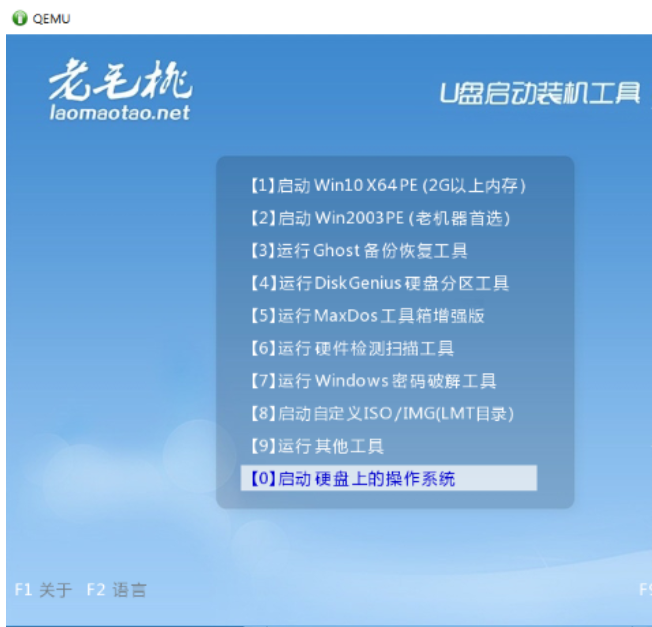Select option 8 启动自定义 ISO/IMG
Viewport: 652px width, 627px height.
(382, 413)
